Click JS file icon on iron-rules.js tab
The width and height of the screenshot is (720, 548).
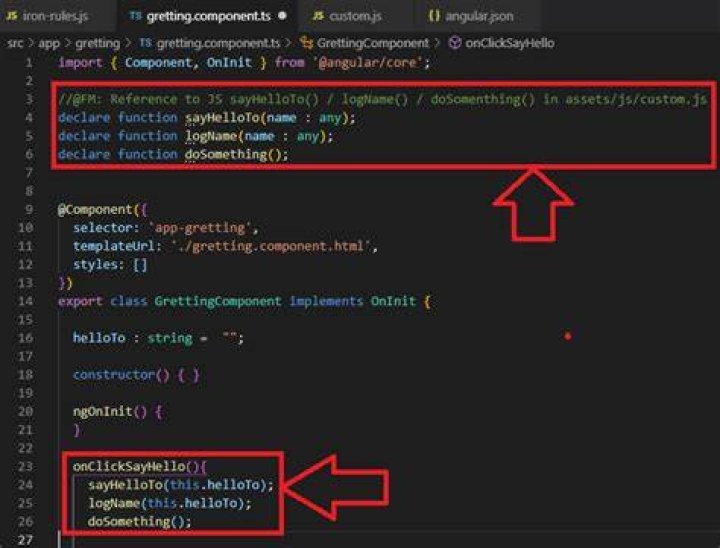pos(12,16)
